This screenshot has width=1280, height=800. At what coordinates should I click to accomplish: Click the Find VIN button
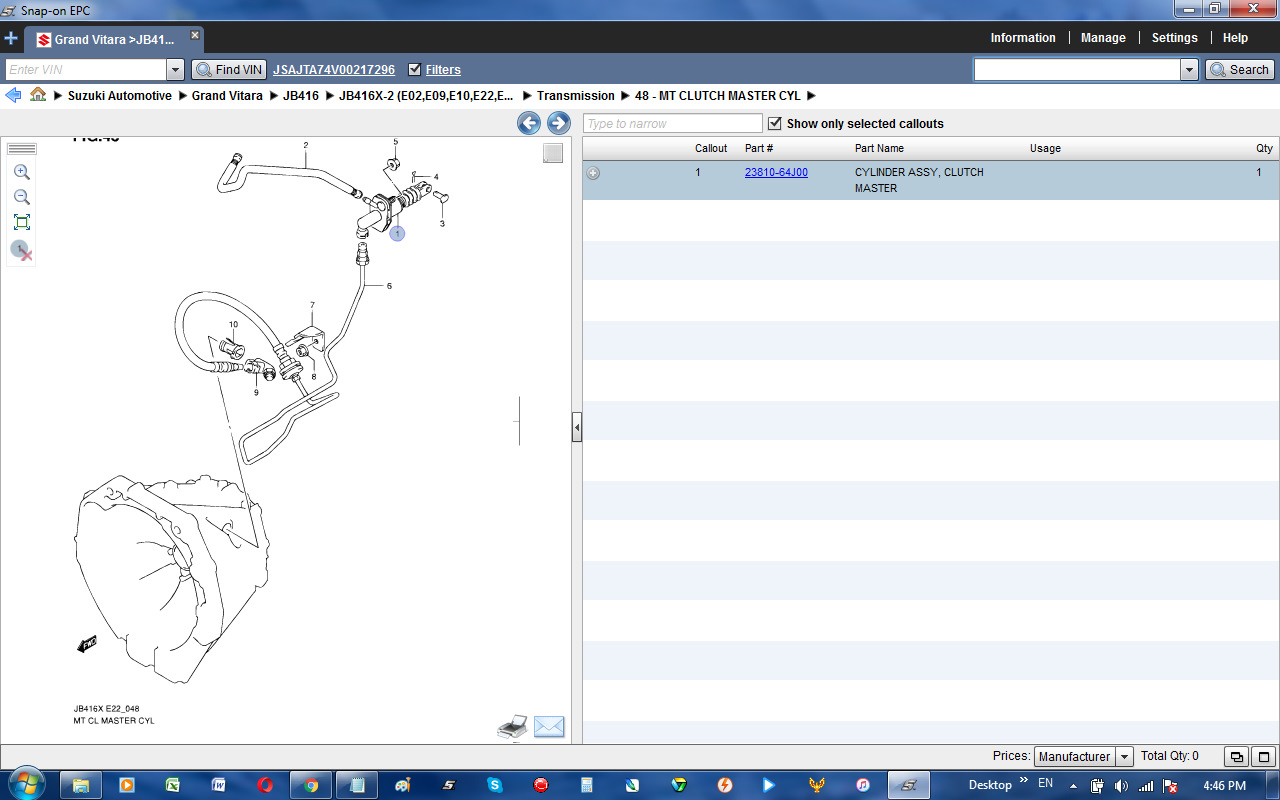[x=229, y=70]
